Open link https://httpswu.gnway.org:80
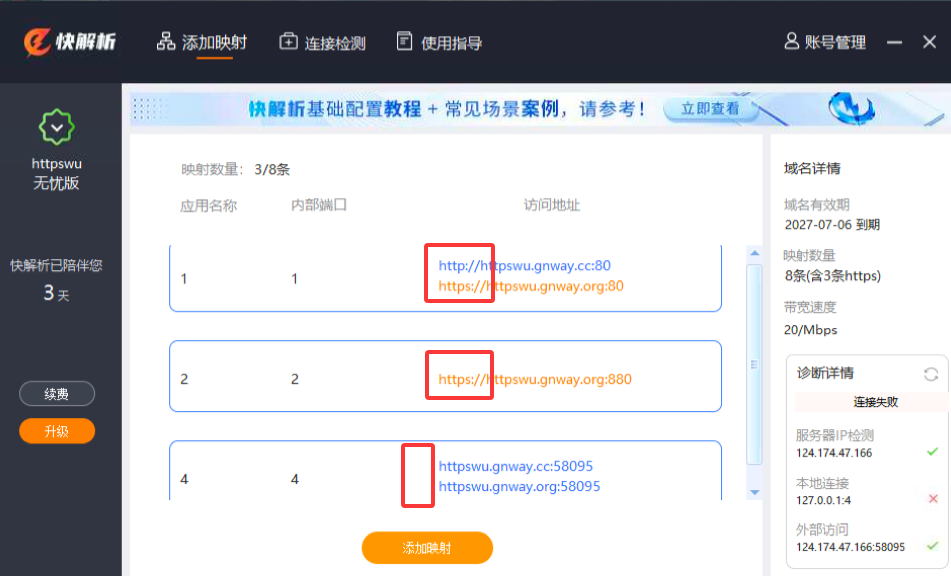Viewport: 951px width, 576px height. [531, 286]
